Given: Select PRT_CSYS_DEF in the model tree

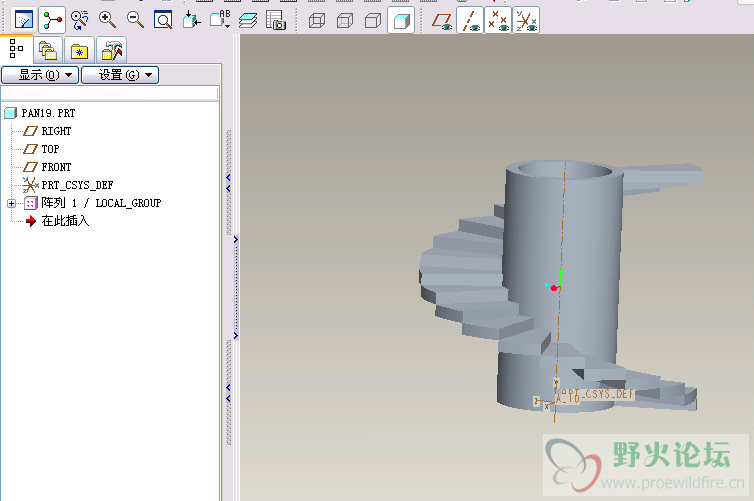Looking at the screenshot, I should pyautogui.click(x=77, y=185).
